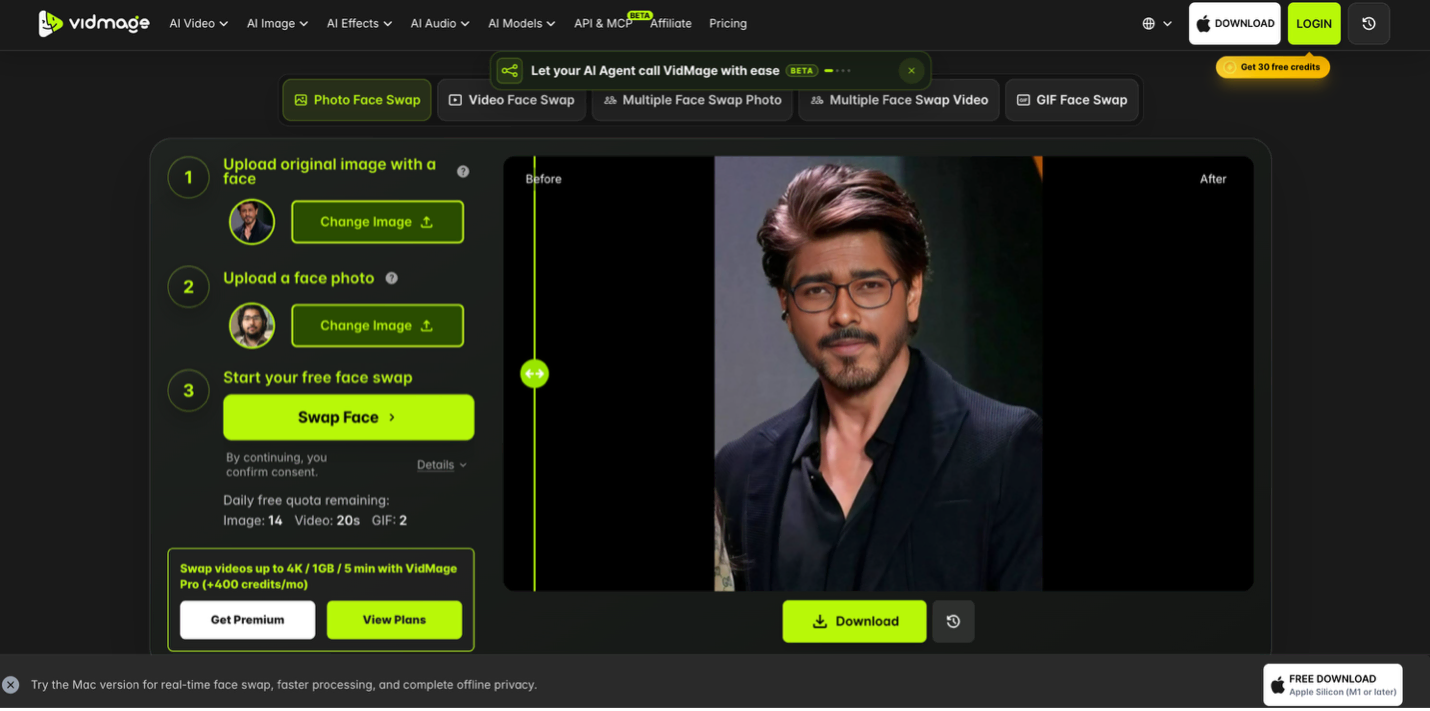This screenshot has width=1430, height=711.
Task: Download the swapped result image
Action: pos(854,621)
